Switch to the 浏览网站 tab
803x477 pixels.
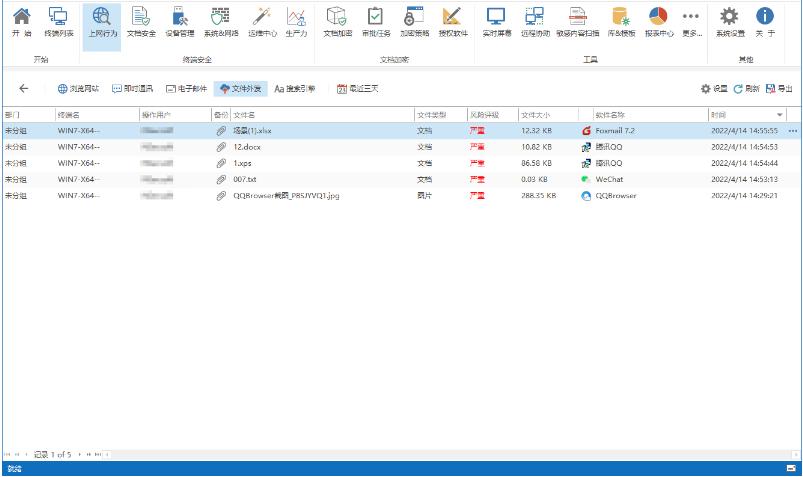(78, 89)
